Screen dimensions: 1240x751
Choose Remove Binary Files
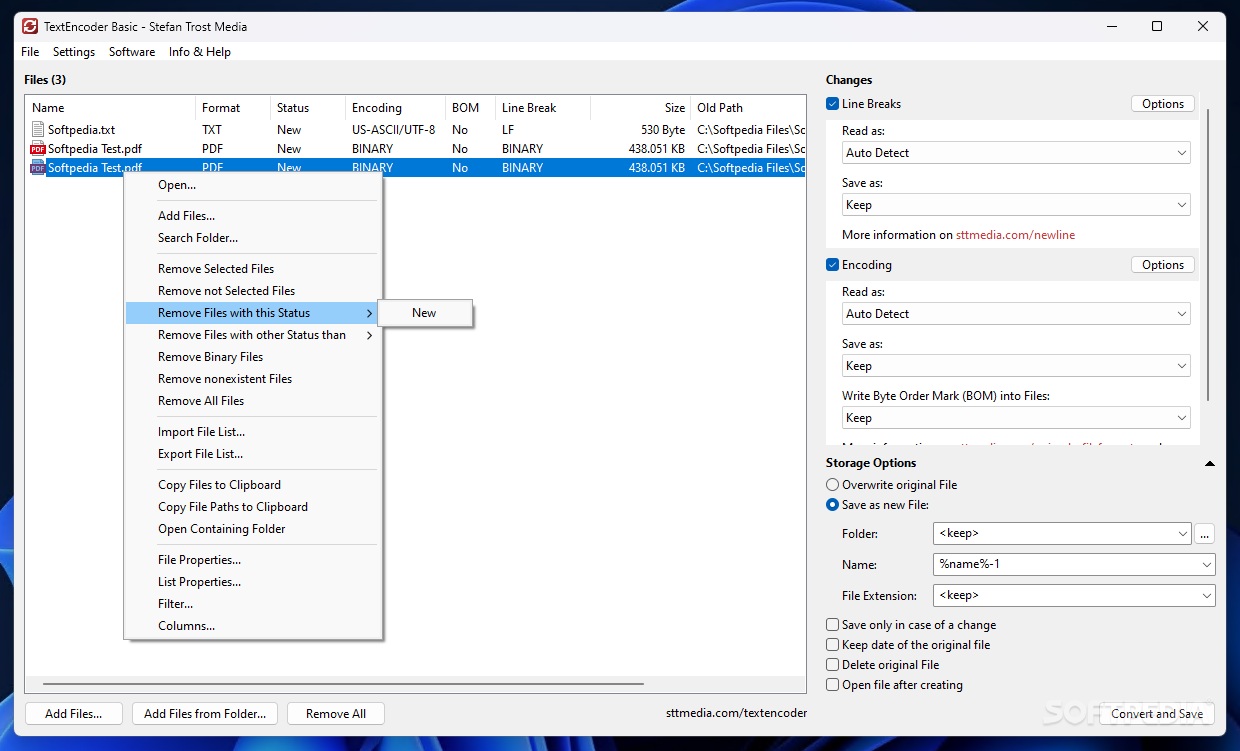coord(252,357)
